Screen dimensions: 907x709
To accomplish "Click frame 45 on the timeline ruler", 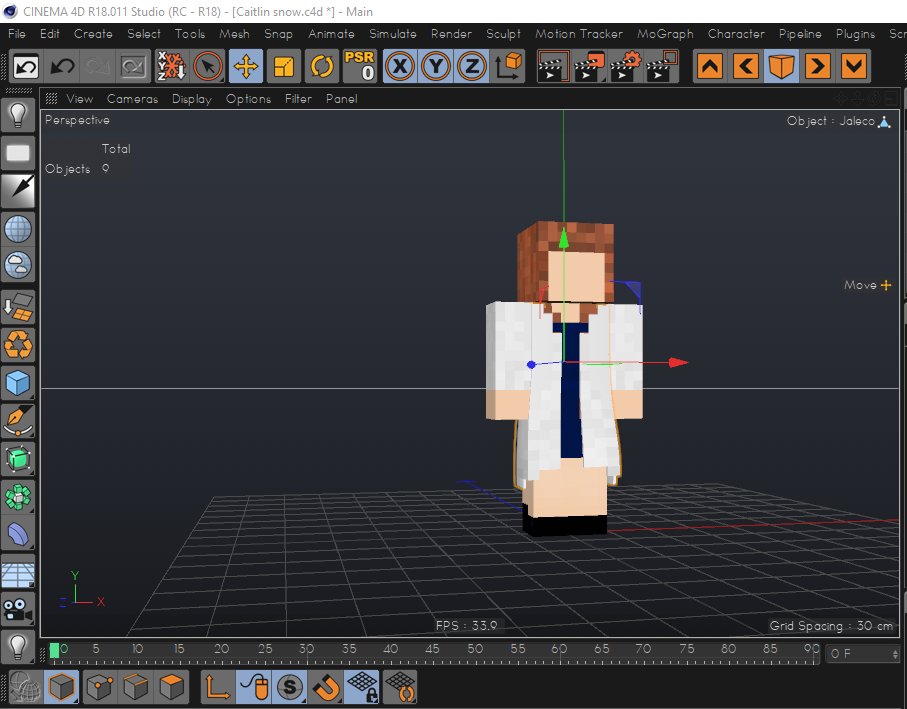I will pyautogui.click(x=432, y=649).
